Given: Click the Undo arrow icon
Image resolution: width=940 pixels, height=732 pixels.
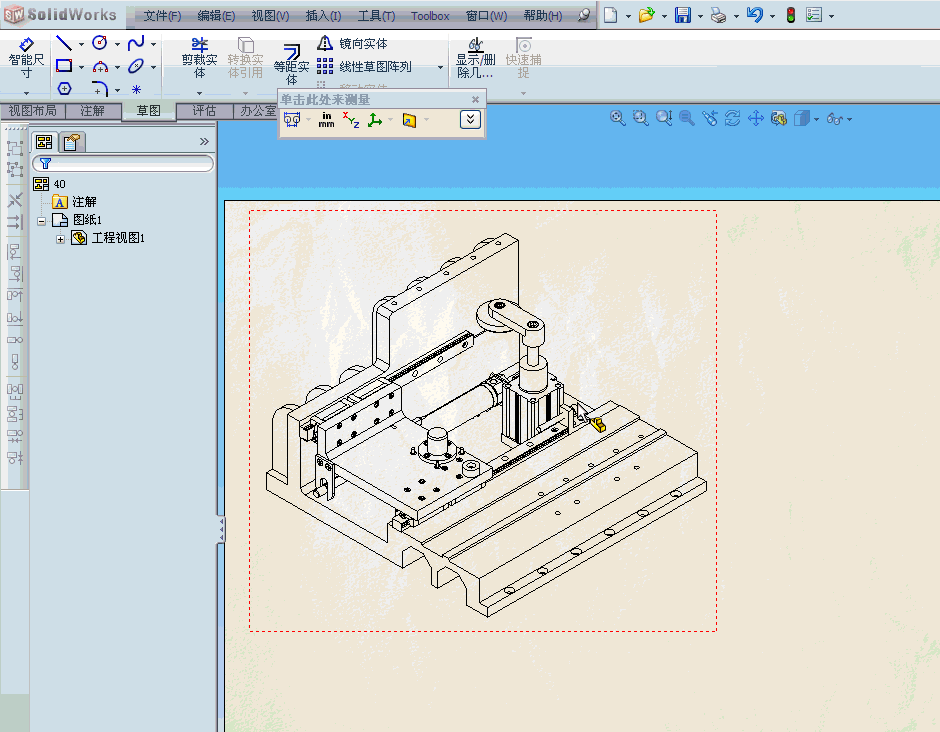Looking at the screenshot, I should (755, 14).
